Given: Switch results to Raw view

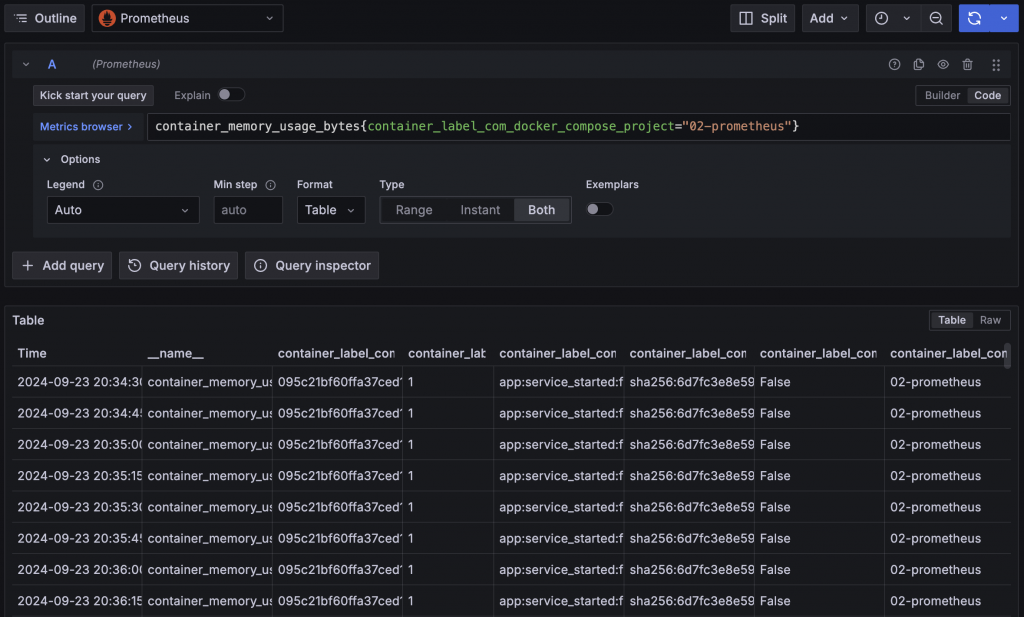Looking at the screenshot, I should 990,320.
